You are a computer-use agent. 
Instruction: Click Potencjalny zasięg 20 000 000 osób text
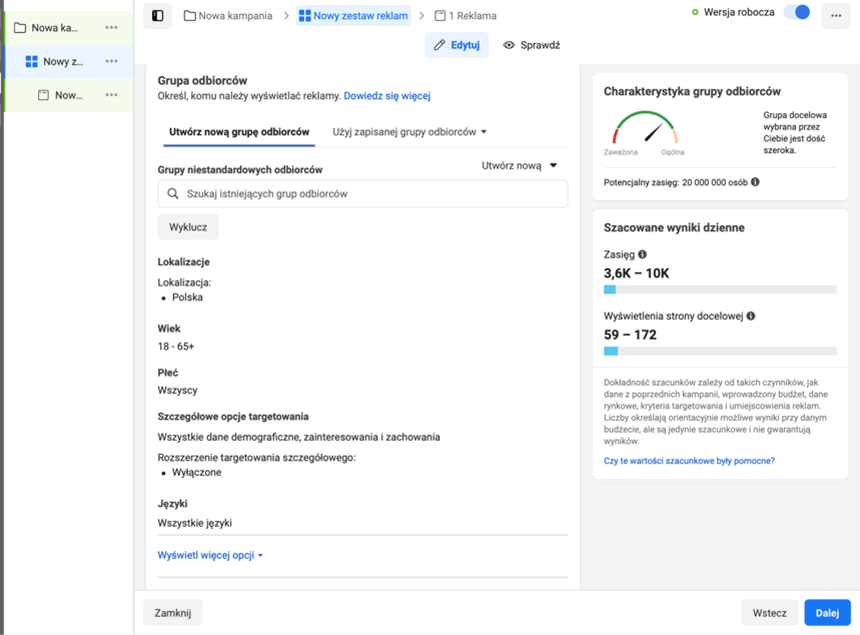coord(676,183)
